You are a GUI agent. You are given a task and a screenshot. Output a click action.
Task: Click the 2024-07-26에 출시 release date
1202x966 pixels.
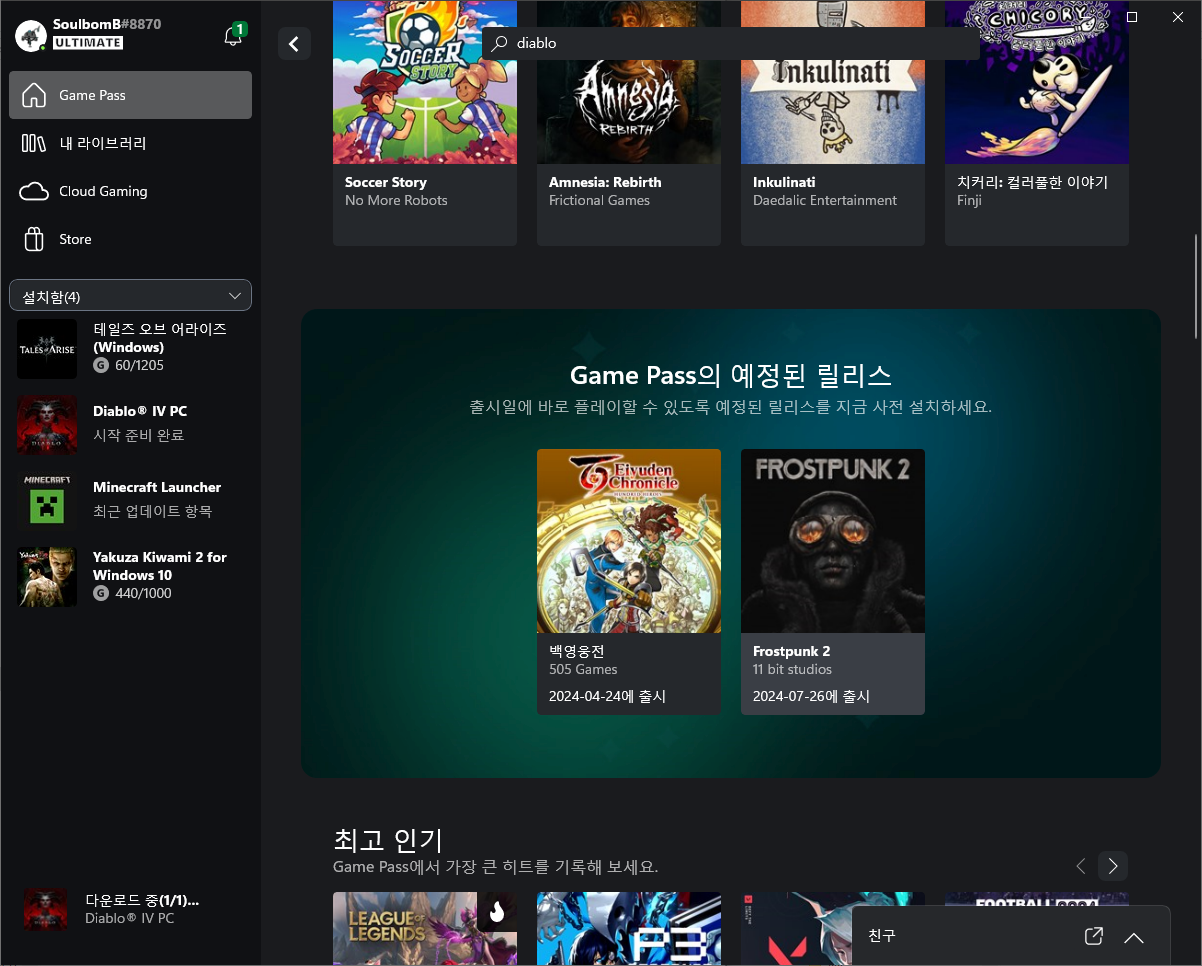tap(811, 696)
